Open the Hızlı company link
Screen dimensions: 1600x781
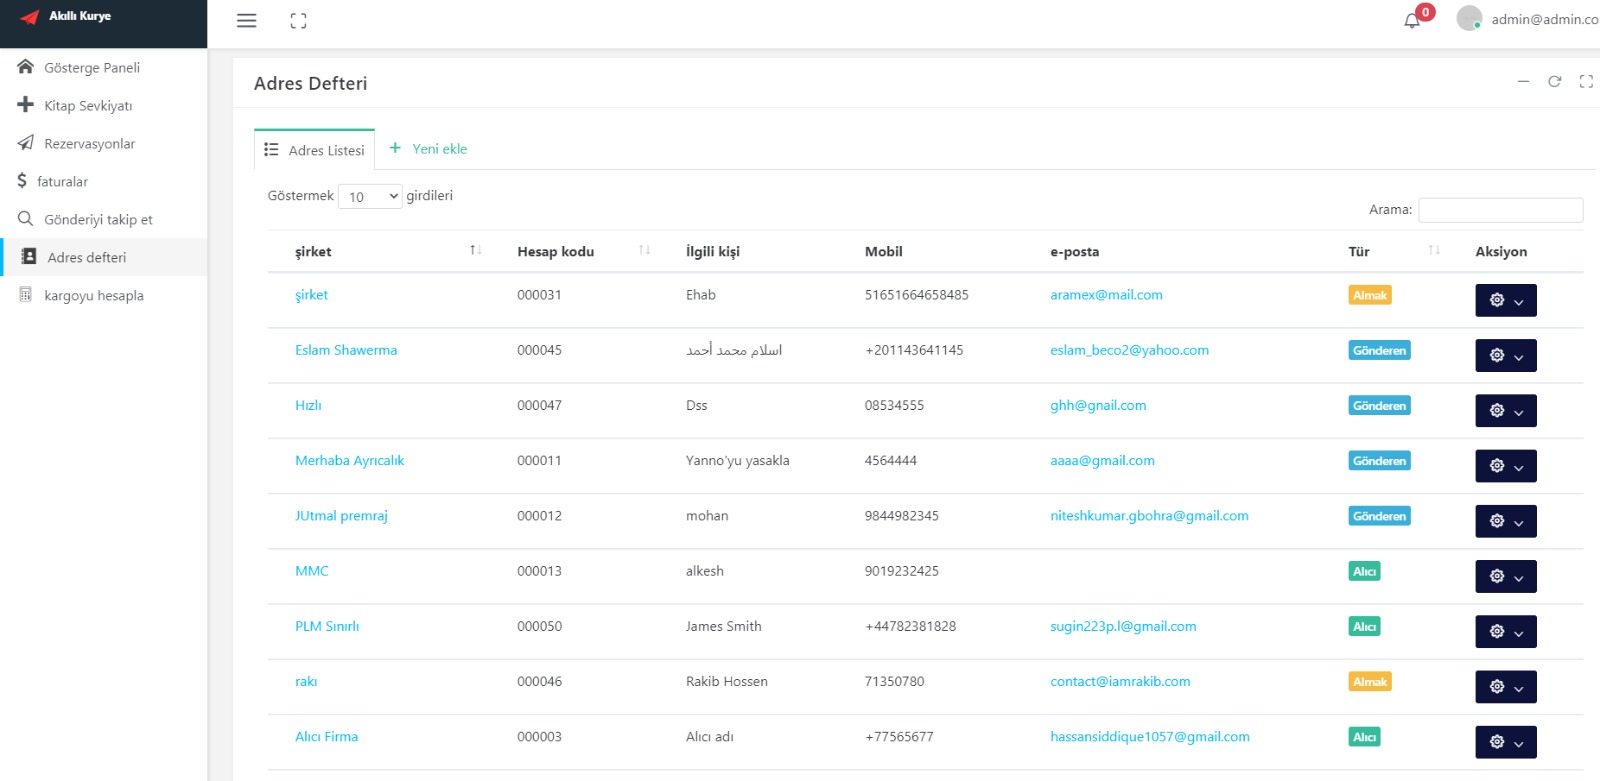click(308, 405)
